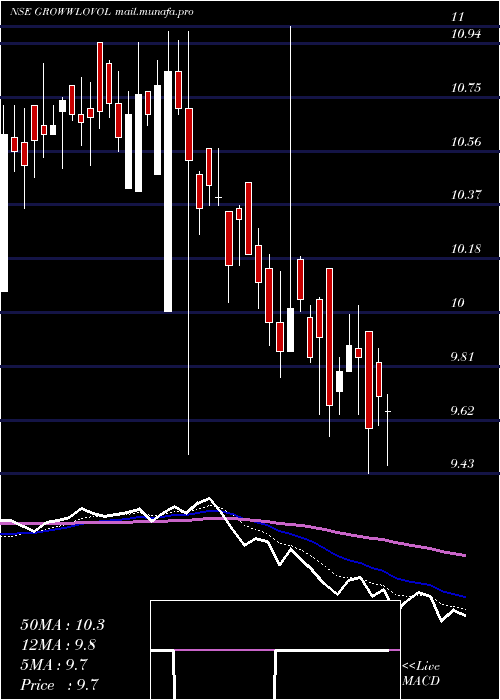
Task: Click the 11 price axis label
Action: tap(458, 17)
